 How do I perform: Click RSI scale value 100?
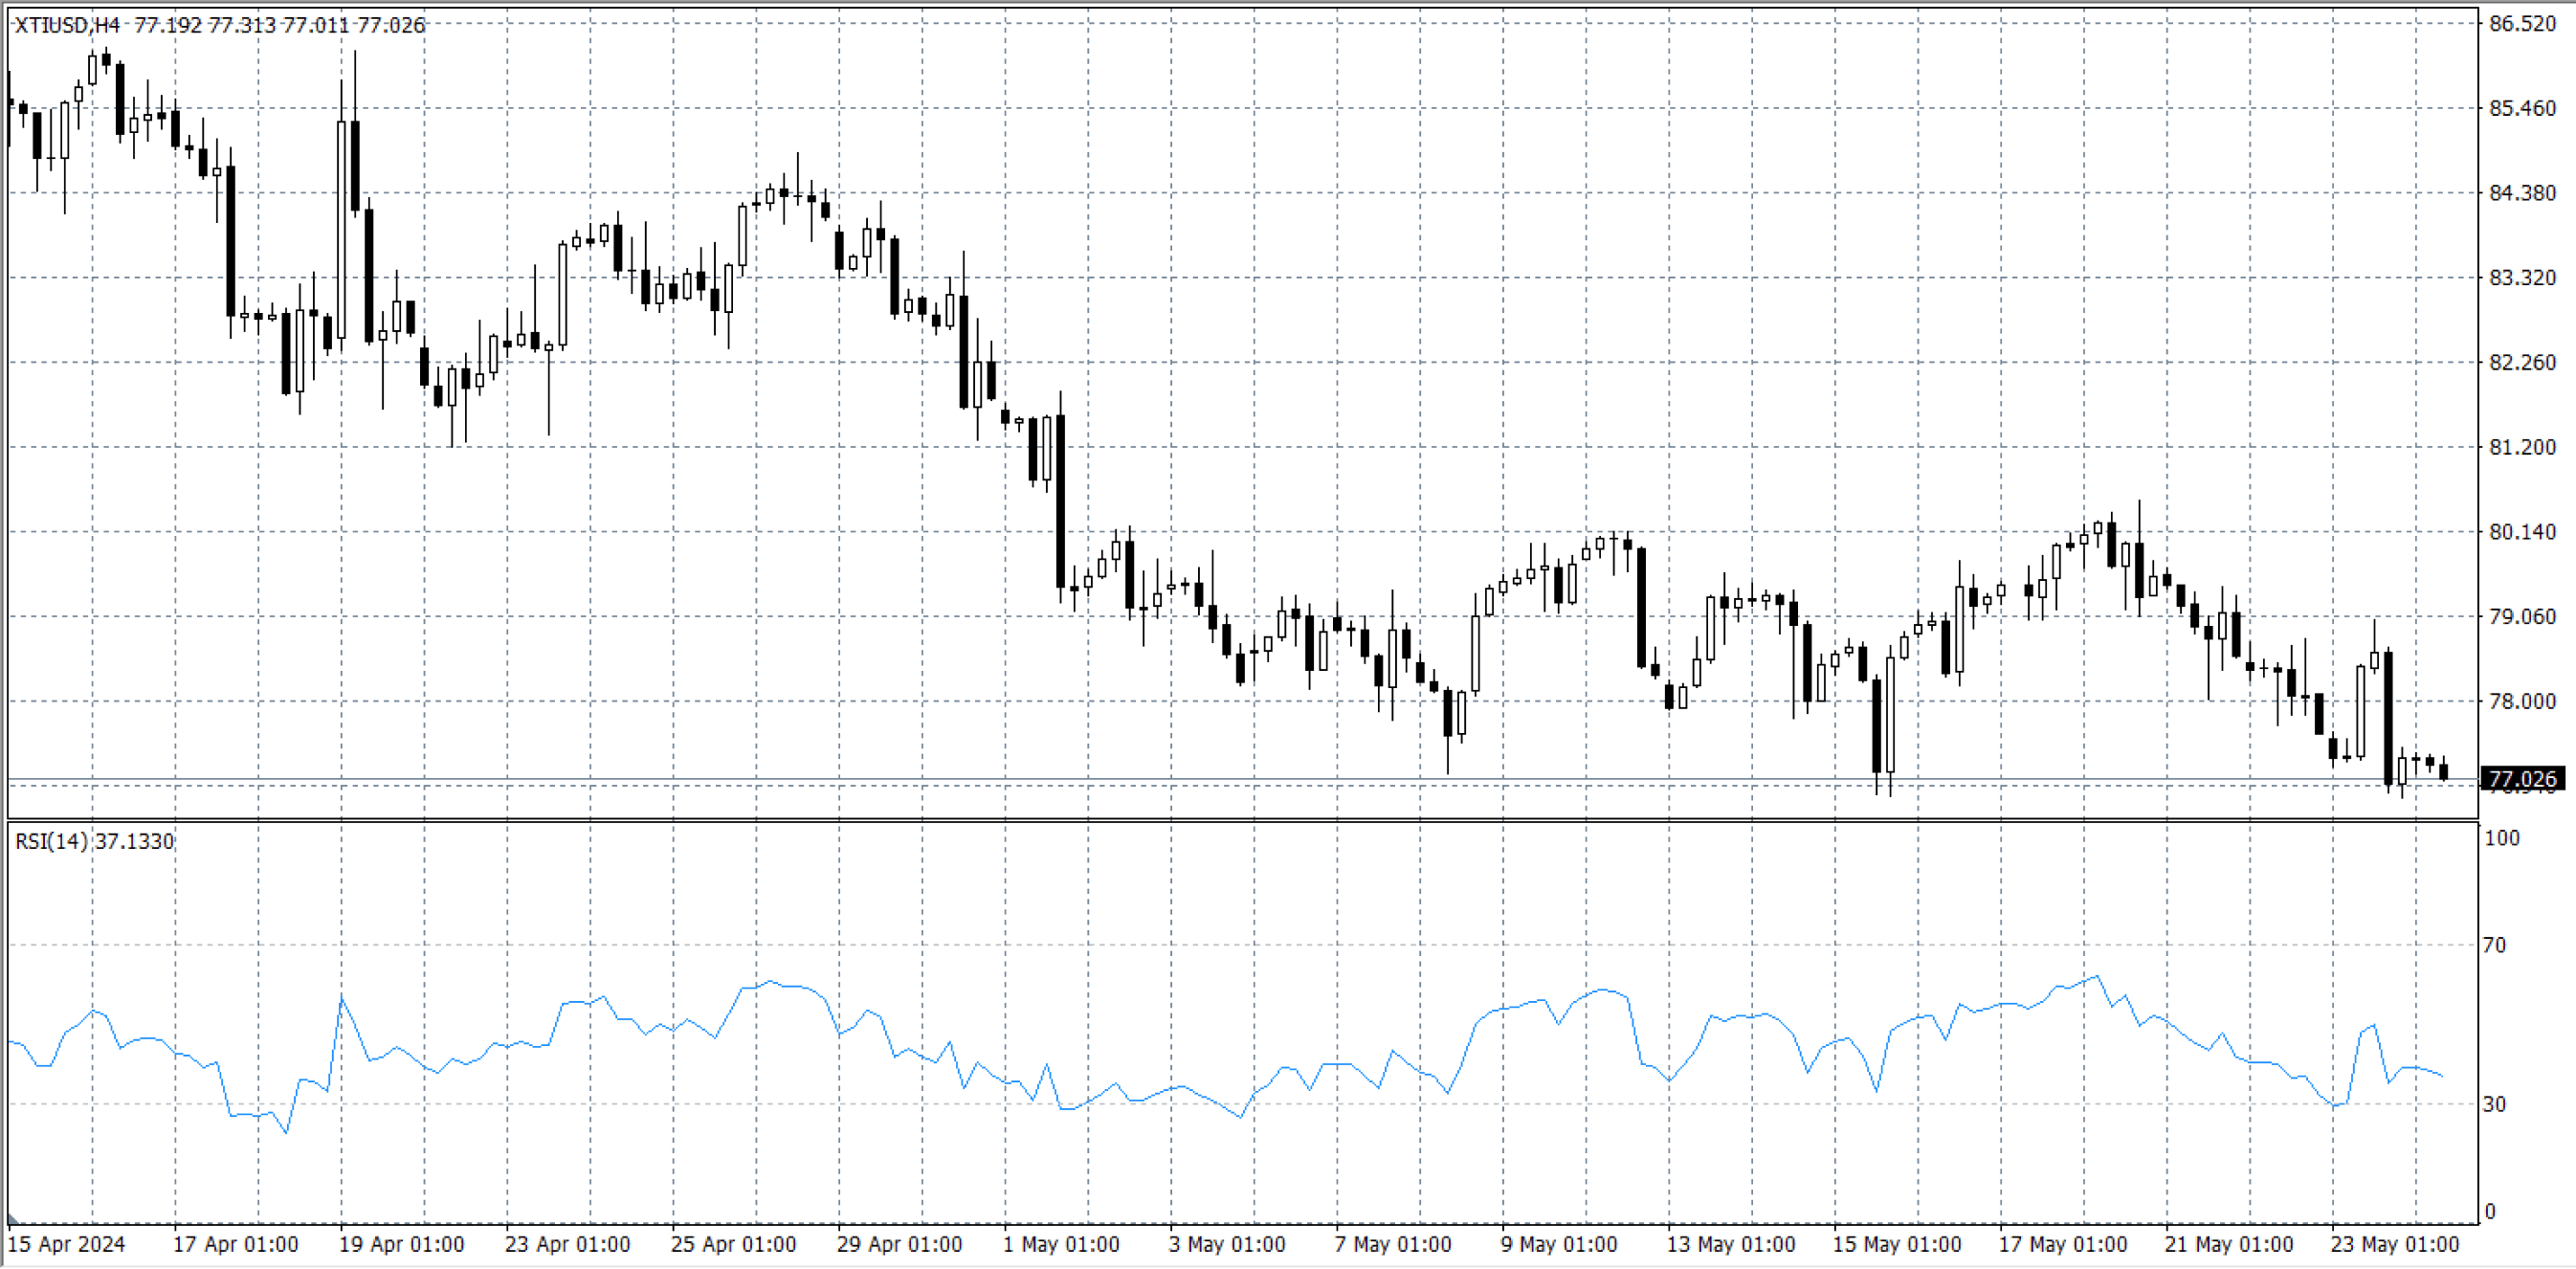tap(2501, 838)
